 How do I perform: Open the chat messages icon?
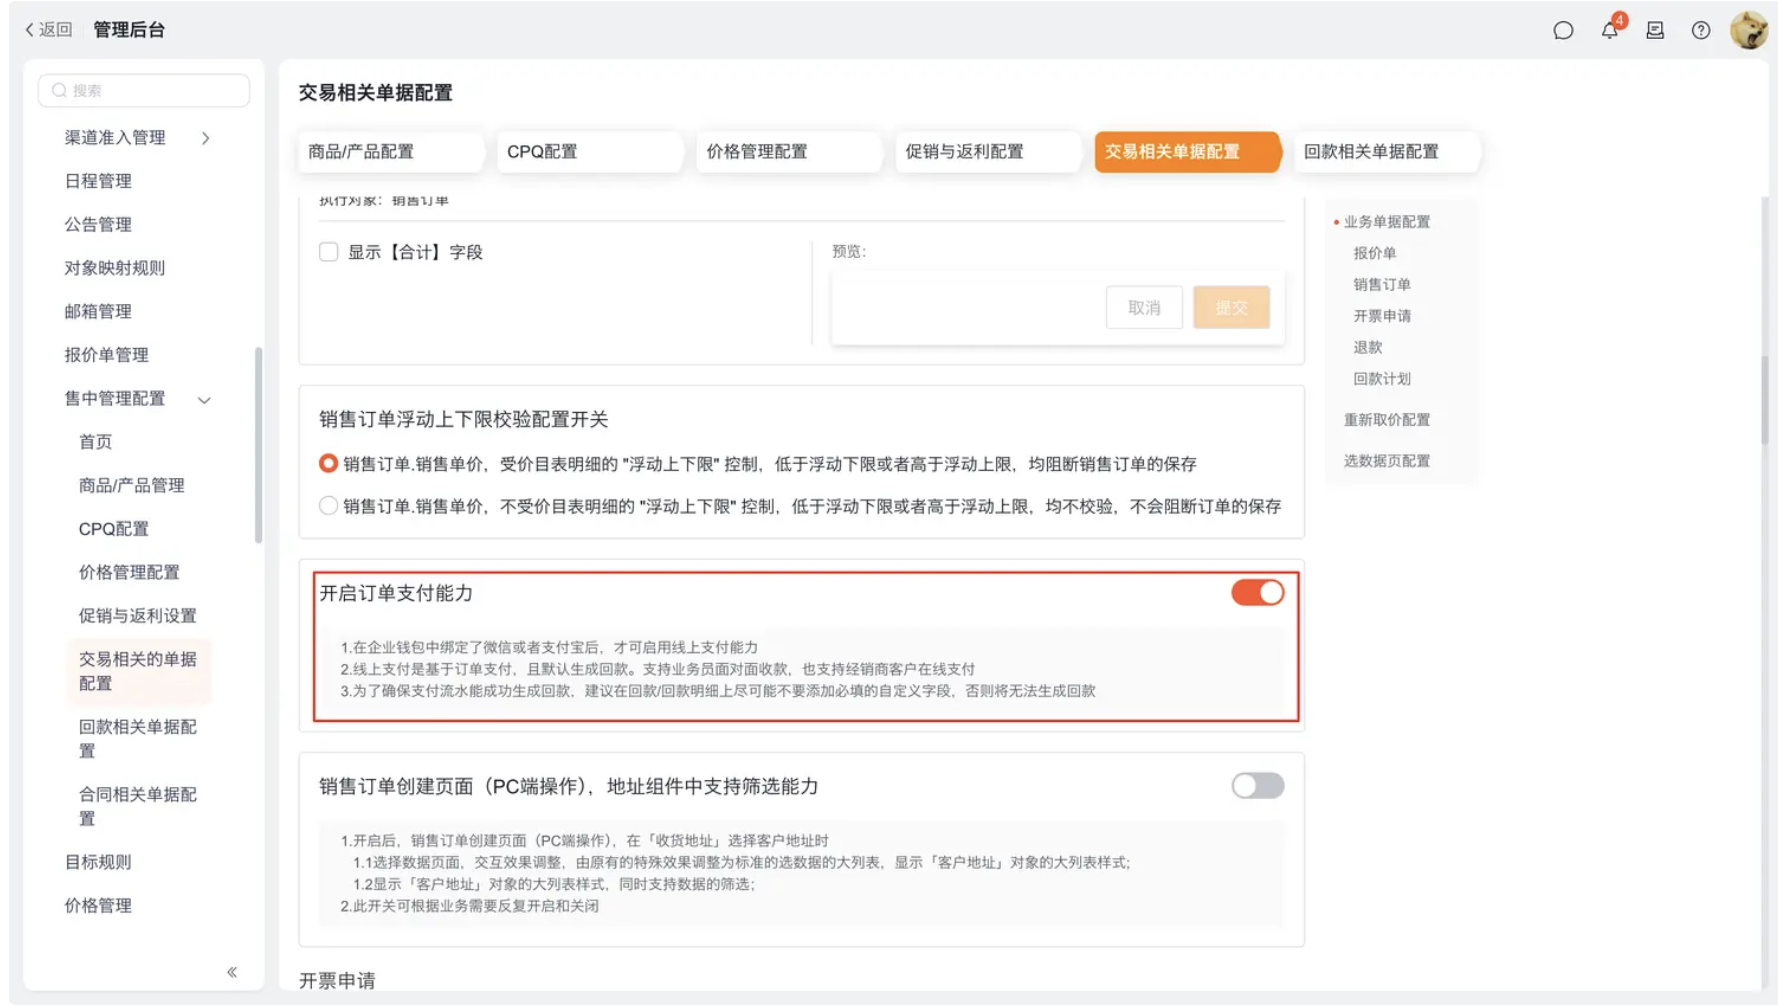1563,31
